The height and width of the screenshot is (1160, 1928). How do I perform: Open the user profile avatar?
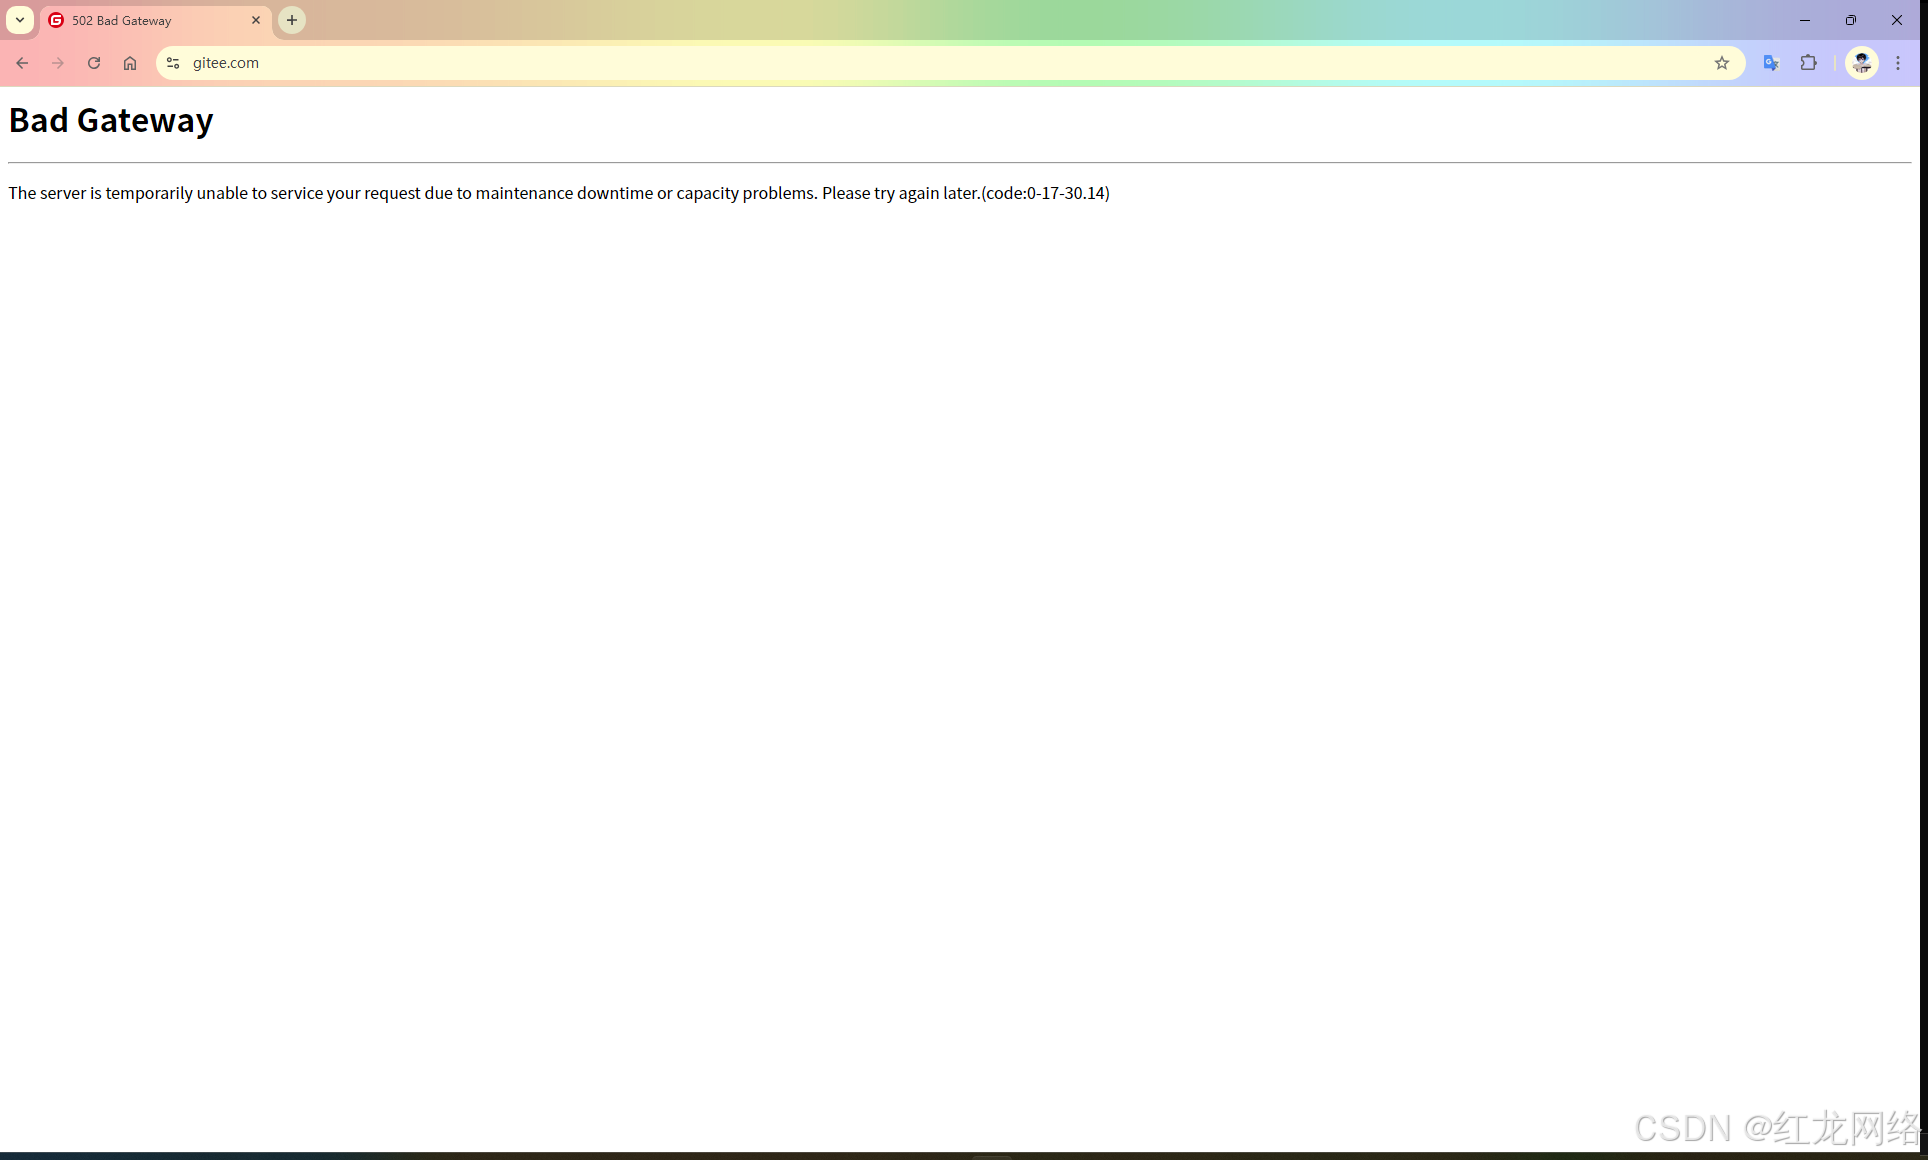click(x=1861, y=63)
